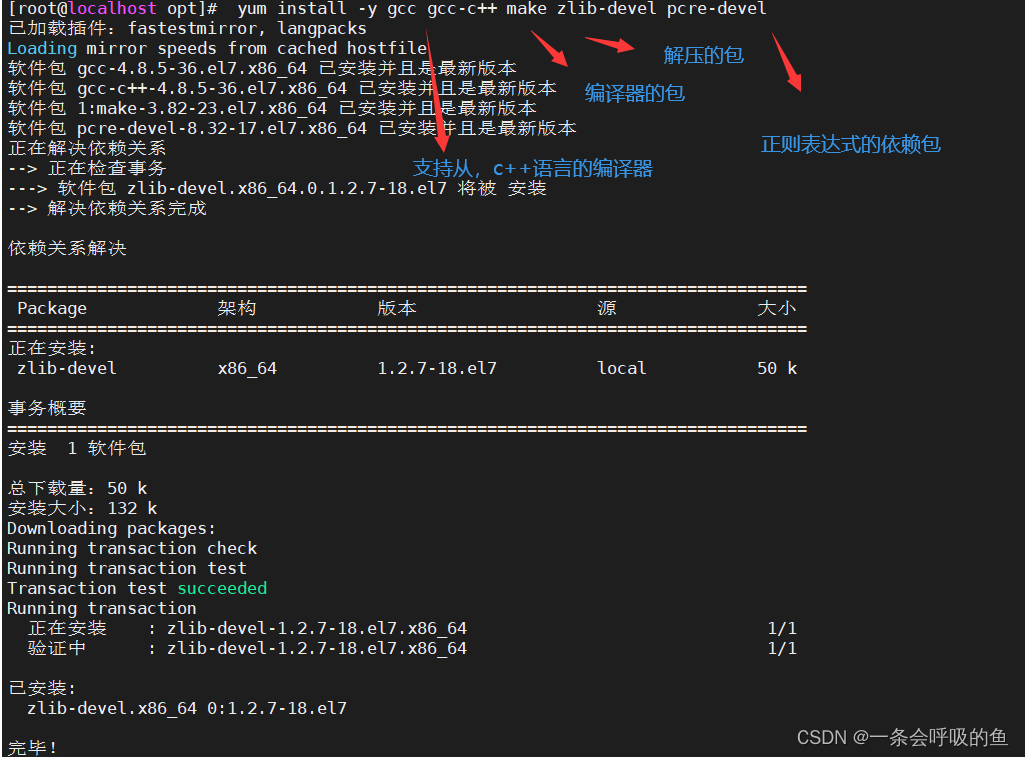Click the 'Running transaction check' line
The width and height of the screenshot is (1025, 757).
[132, 548]
